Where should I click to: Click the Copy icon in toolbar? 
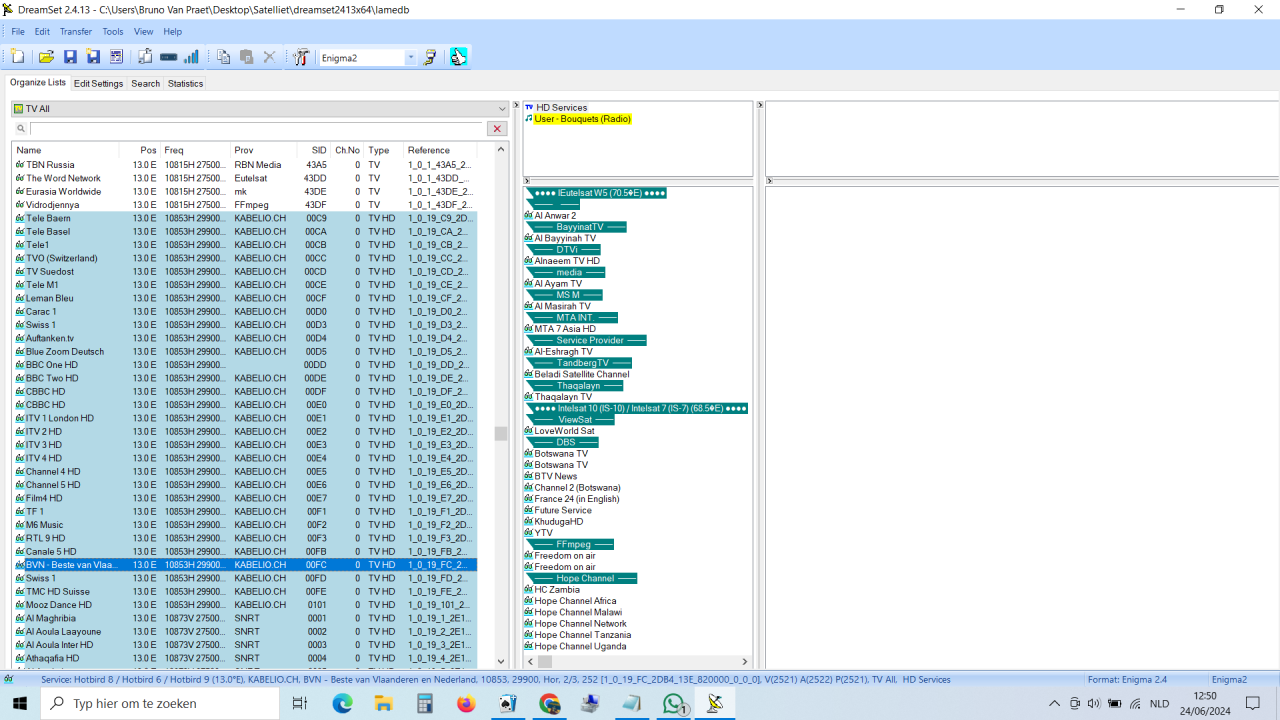(x=223, y=57)
